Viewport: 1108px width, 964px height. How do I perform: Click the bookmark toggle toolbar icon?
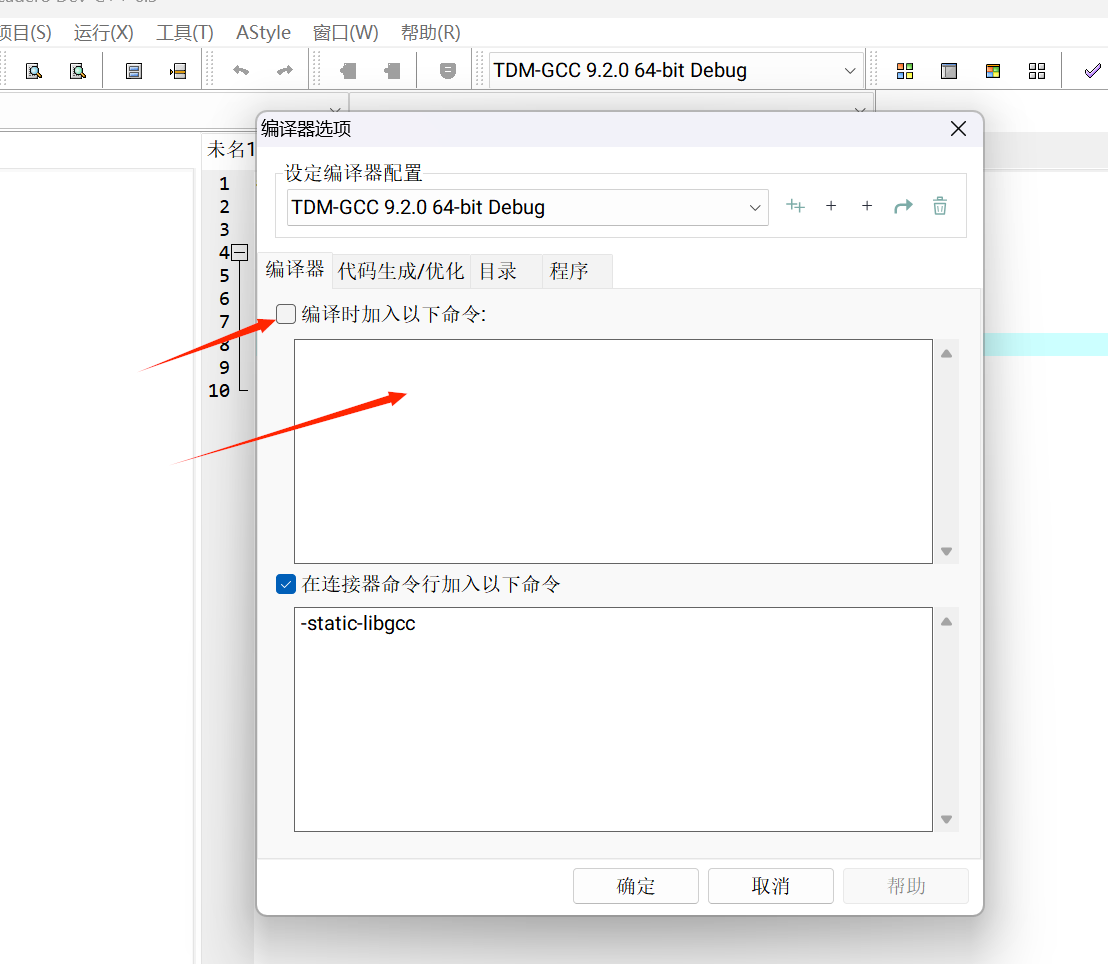tap(134, 71)
